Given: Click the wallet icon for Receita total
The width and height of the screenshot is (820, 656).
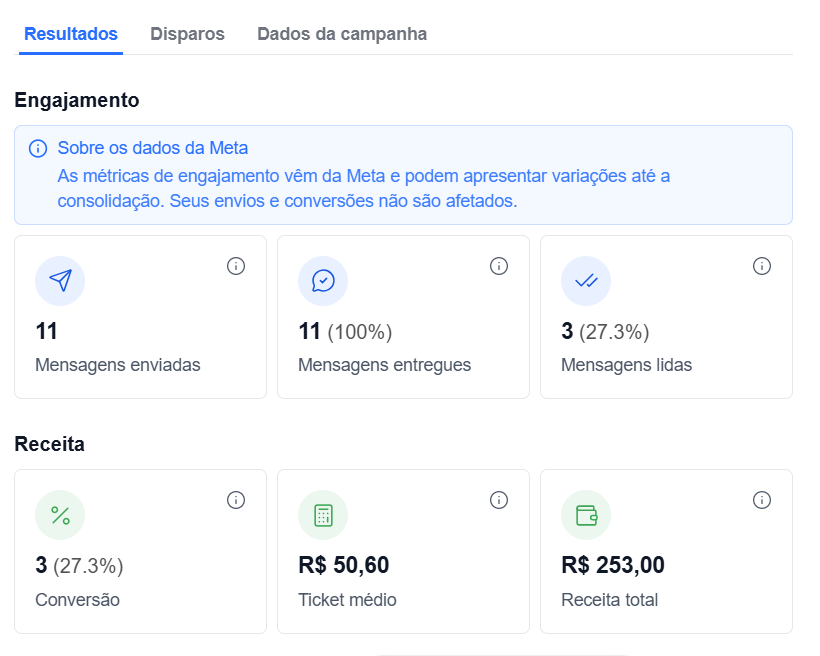Looking at the screenshot, I should click(x=586, y=515).
